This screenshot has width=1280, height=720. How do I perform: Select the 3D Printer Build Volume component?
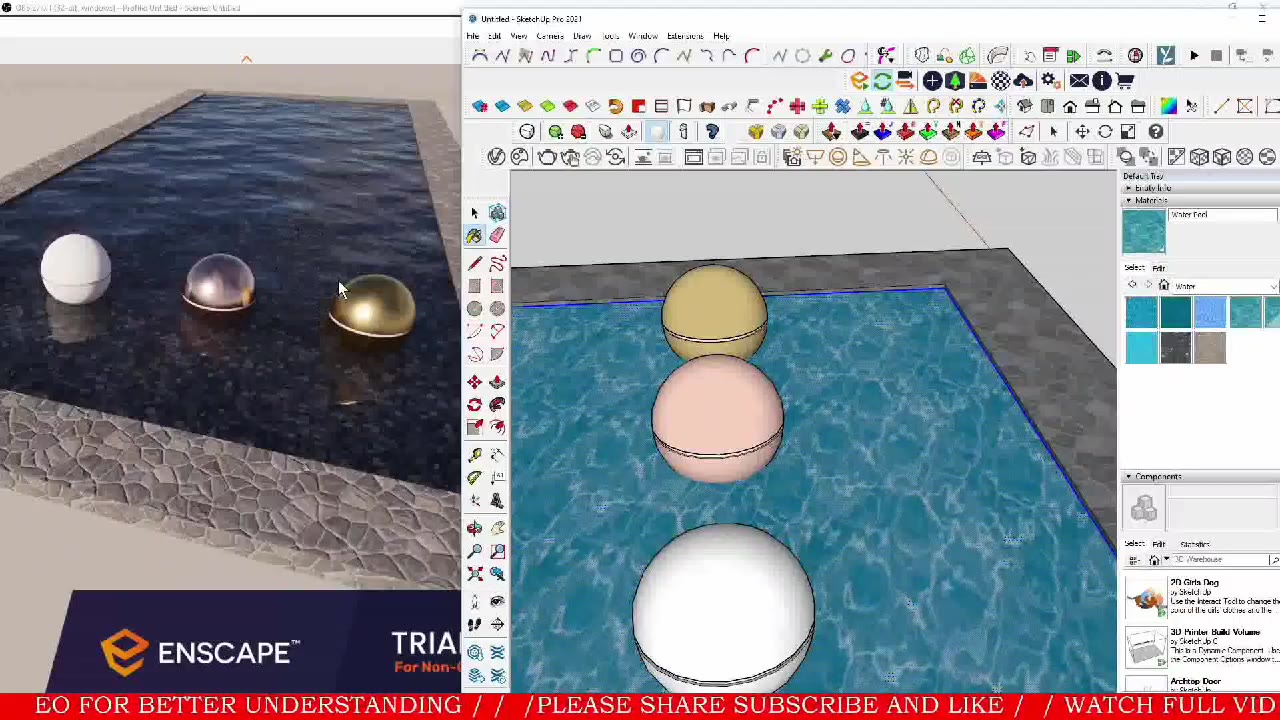click(1200, 646)
